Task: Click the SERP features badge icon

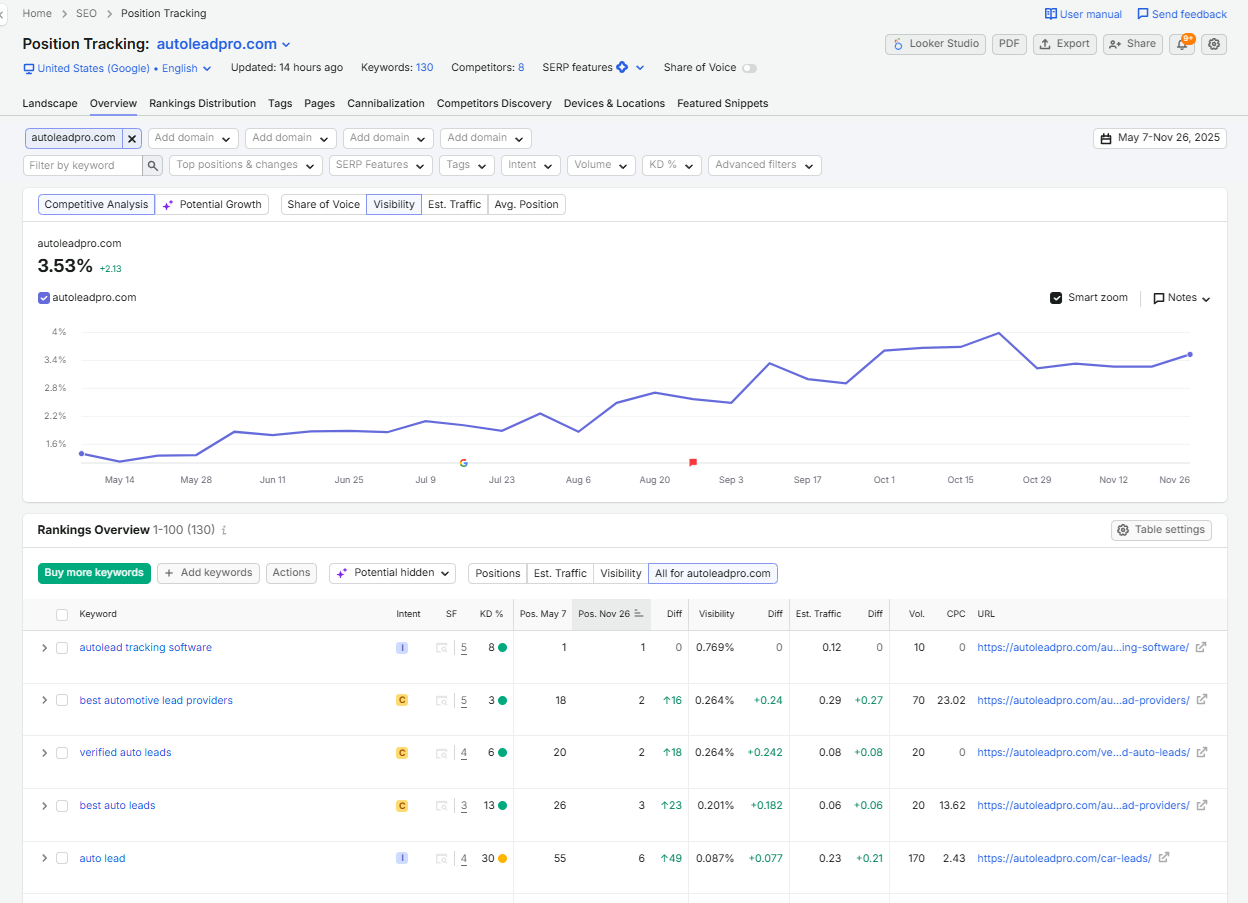Action: point(622,68)
